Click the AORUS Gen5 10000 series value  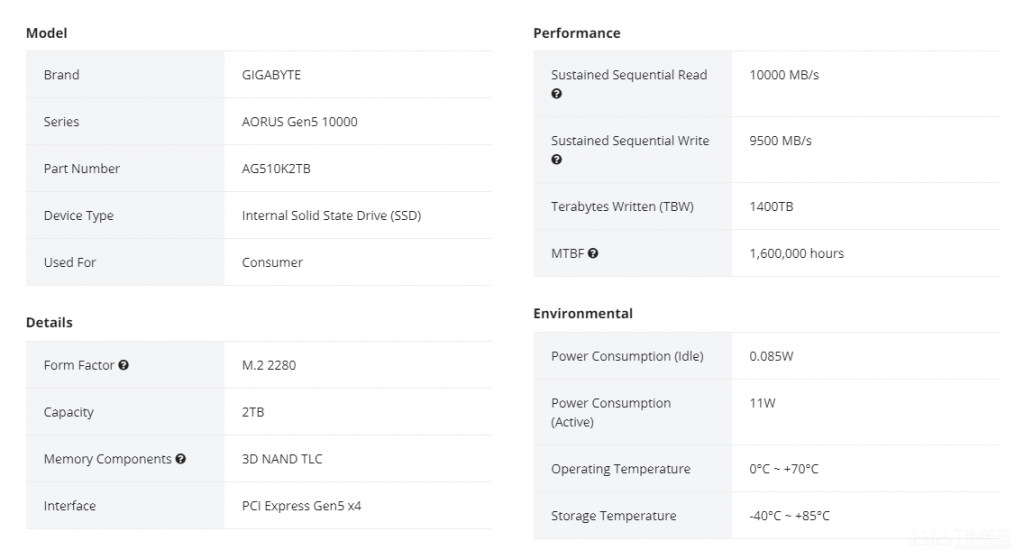pyautogui.click(x=299, y=122)
